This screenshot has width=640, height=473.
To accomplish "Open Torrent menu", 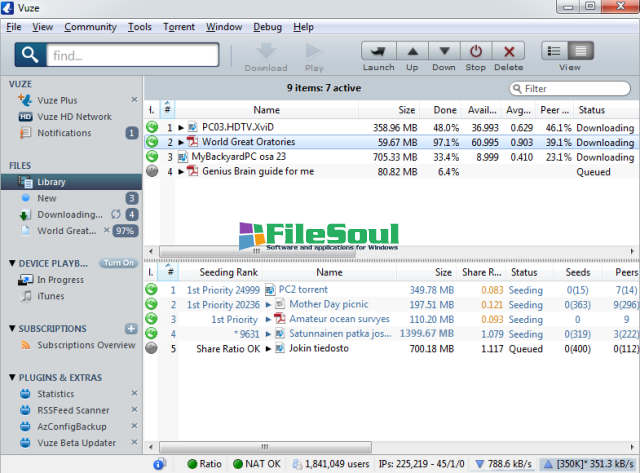I will click(x=179, y=27).
